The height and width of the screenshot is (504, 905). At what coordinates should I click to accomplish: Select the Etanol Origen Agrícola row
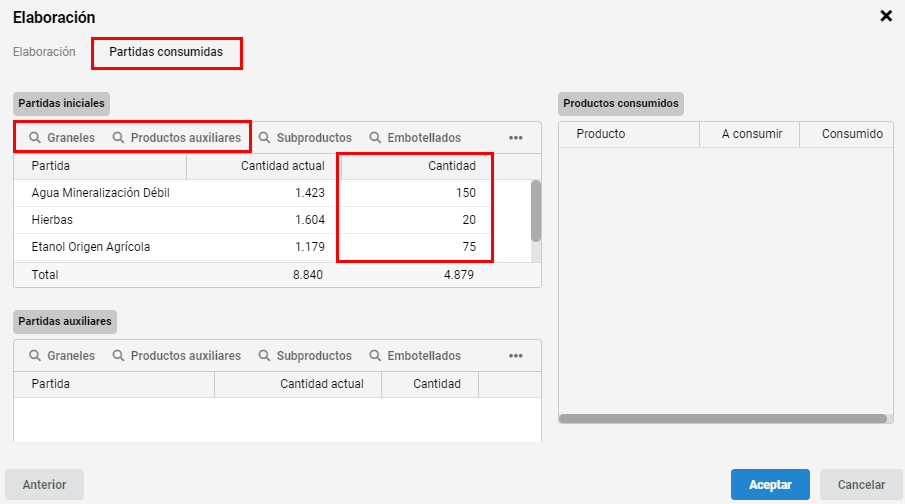tap(272, 247)
